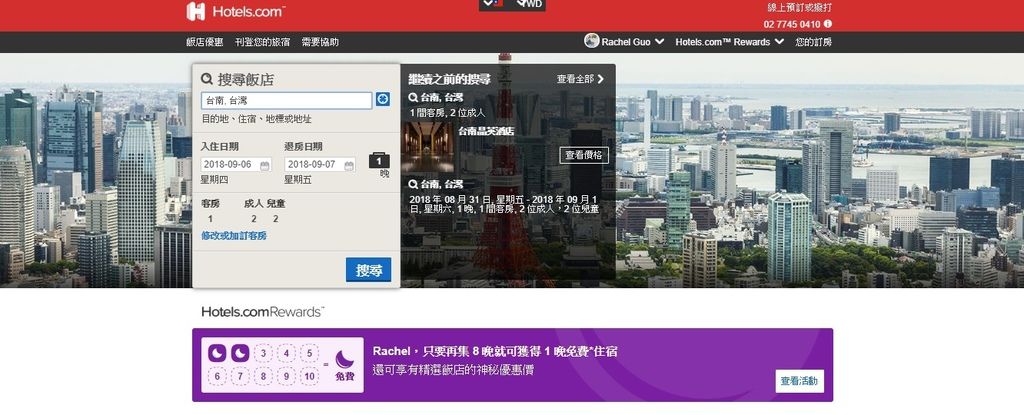Viewport: 1024px width, 415px height.
Task: Click 修改或加訂客房 link
Action: (233, 236)
